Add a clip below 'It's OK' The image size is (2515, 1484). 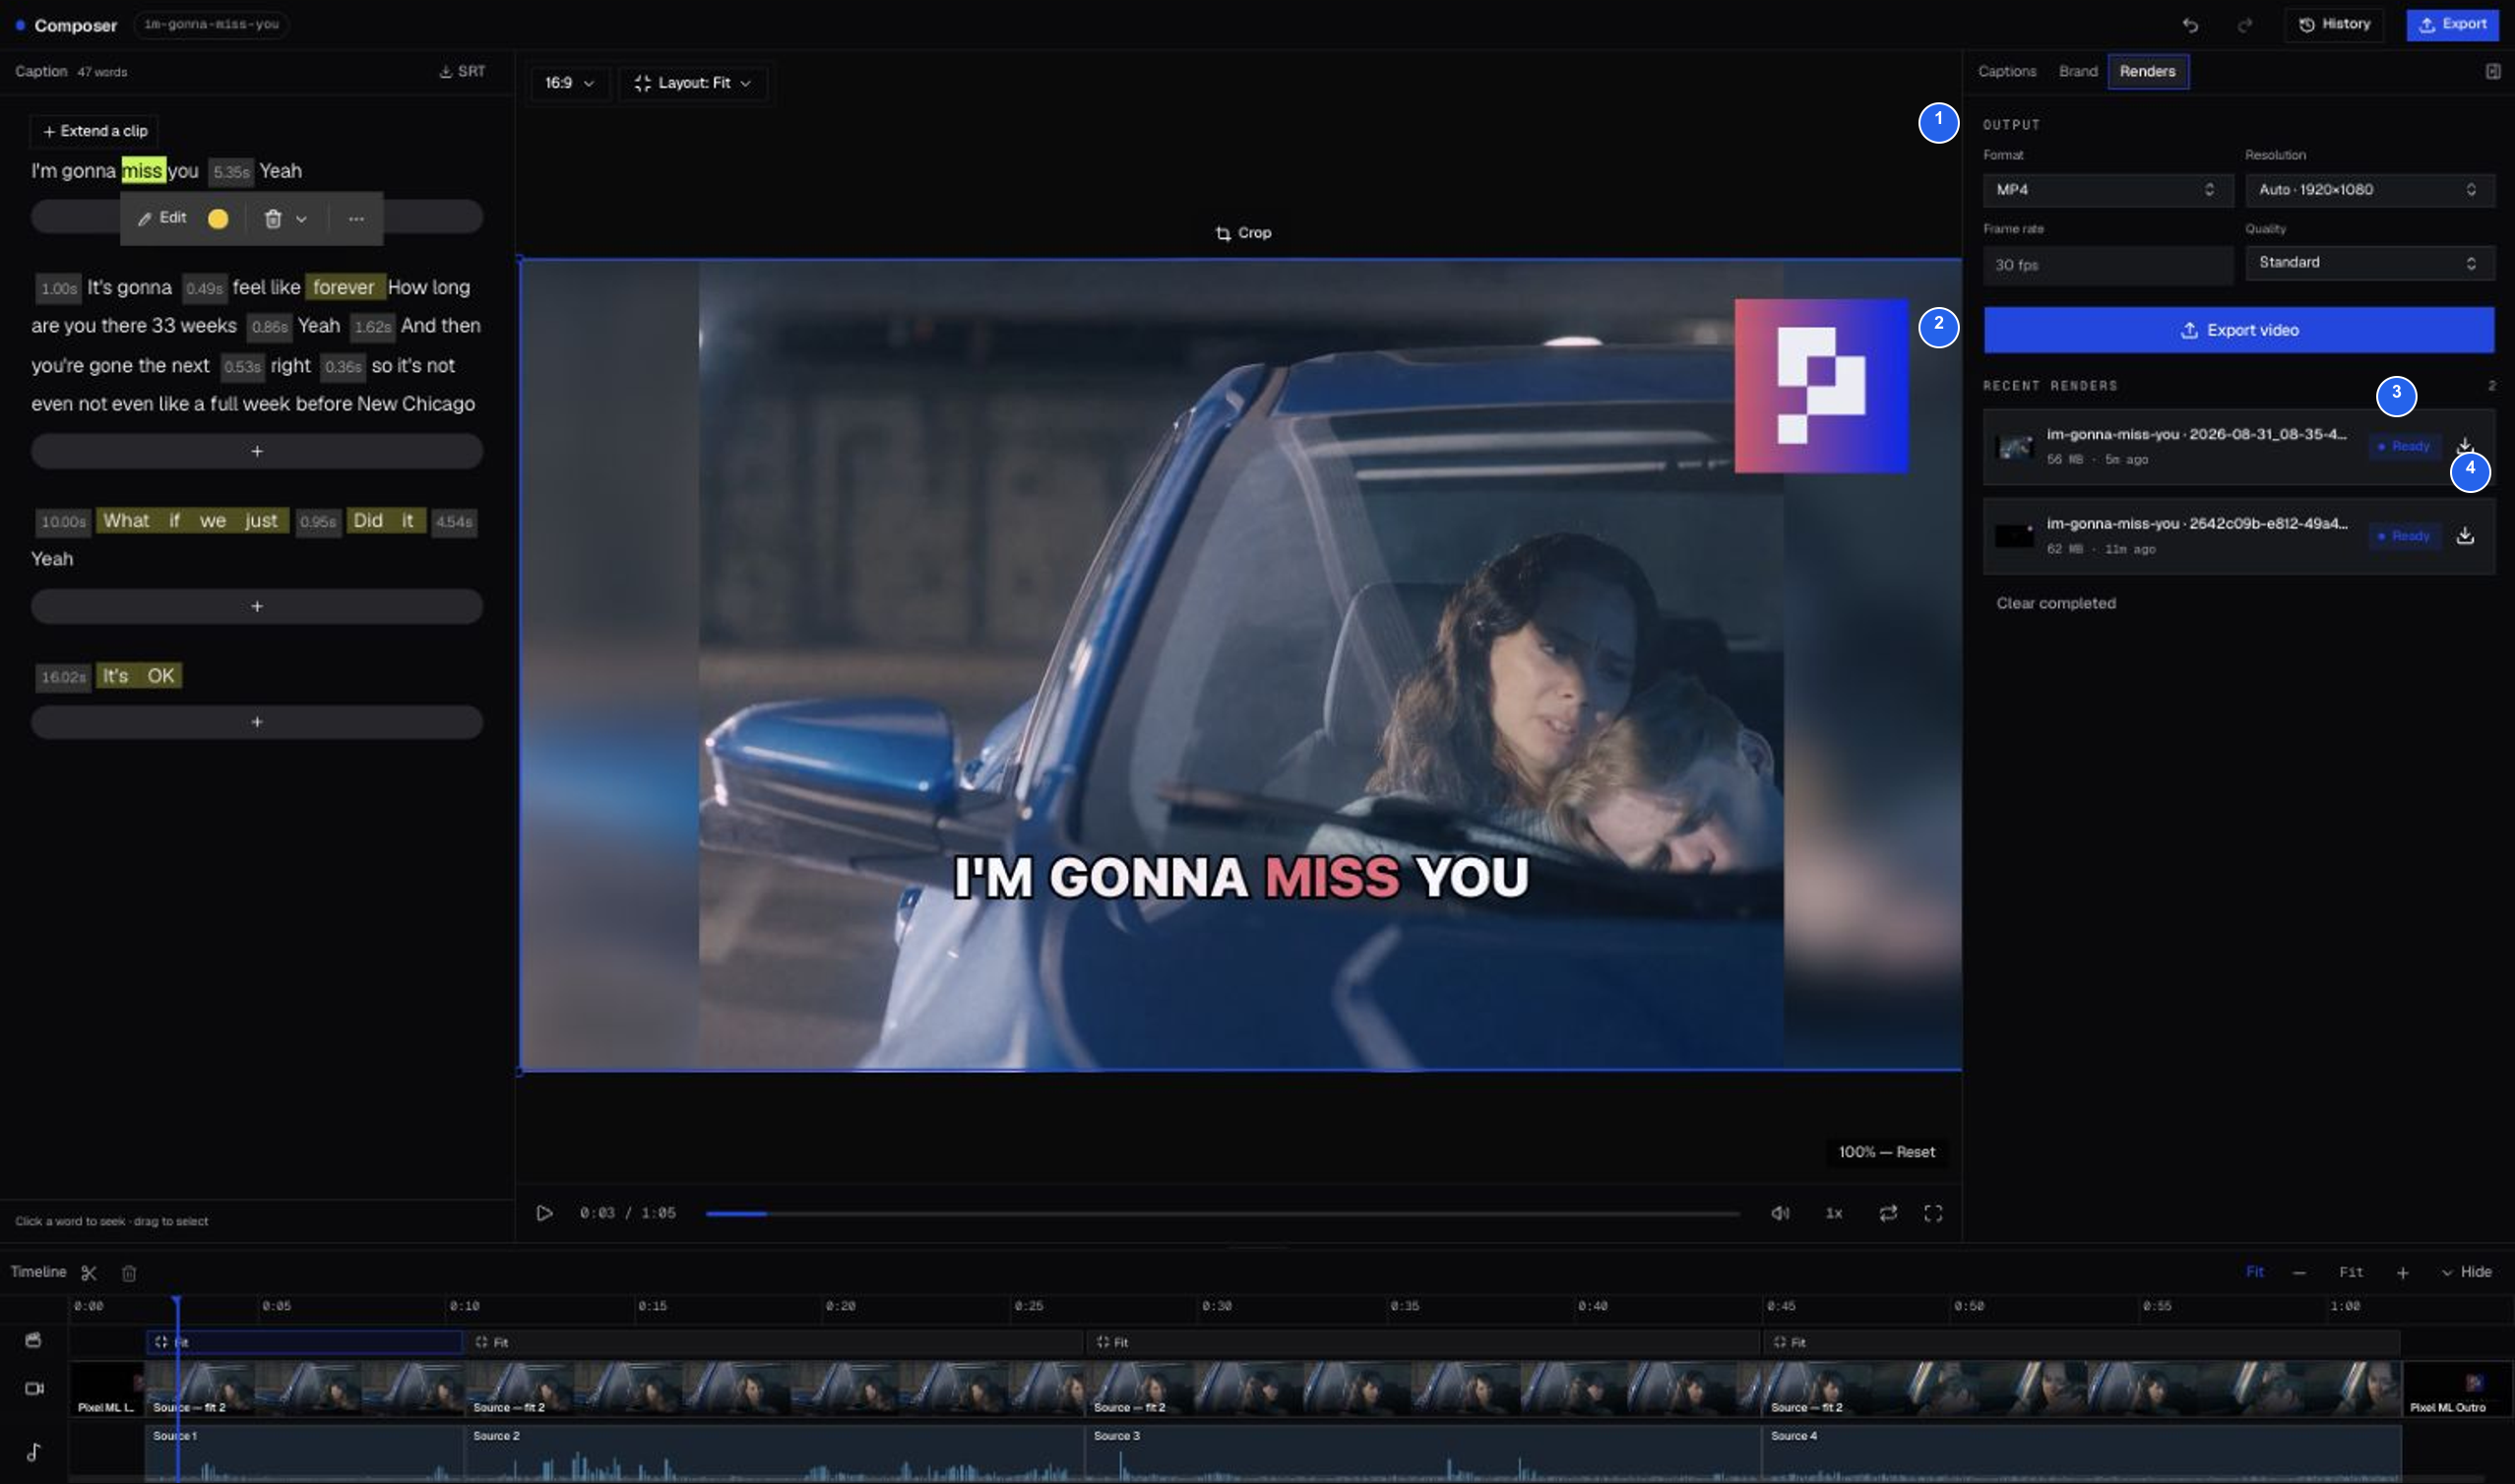pyautogui.click(x=257, y=721)
